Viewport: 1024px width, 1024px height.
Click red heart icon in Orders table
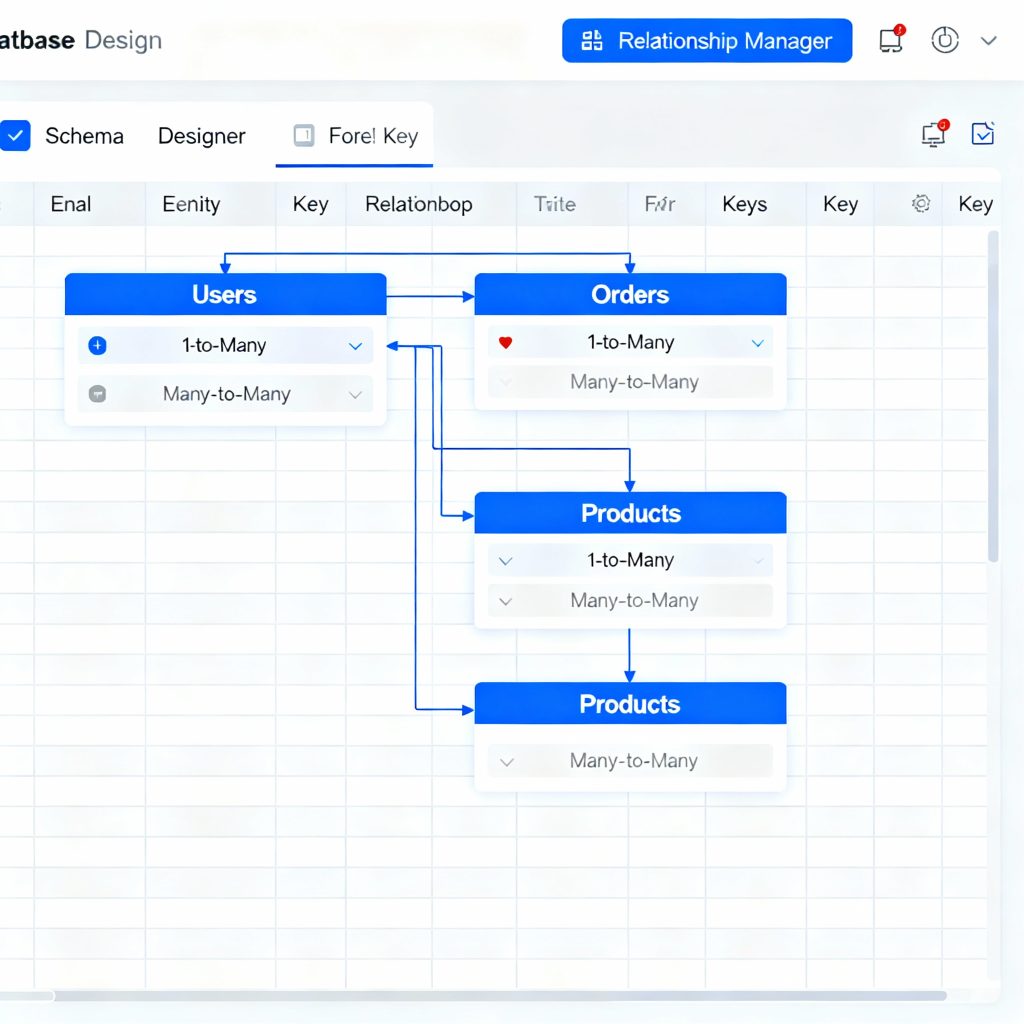pos(505,343)
